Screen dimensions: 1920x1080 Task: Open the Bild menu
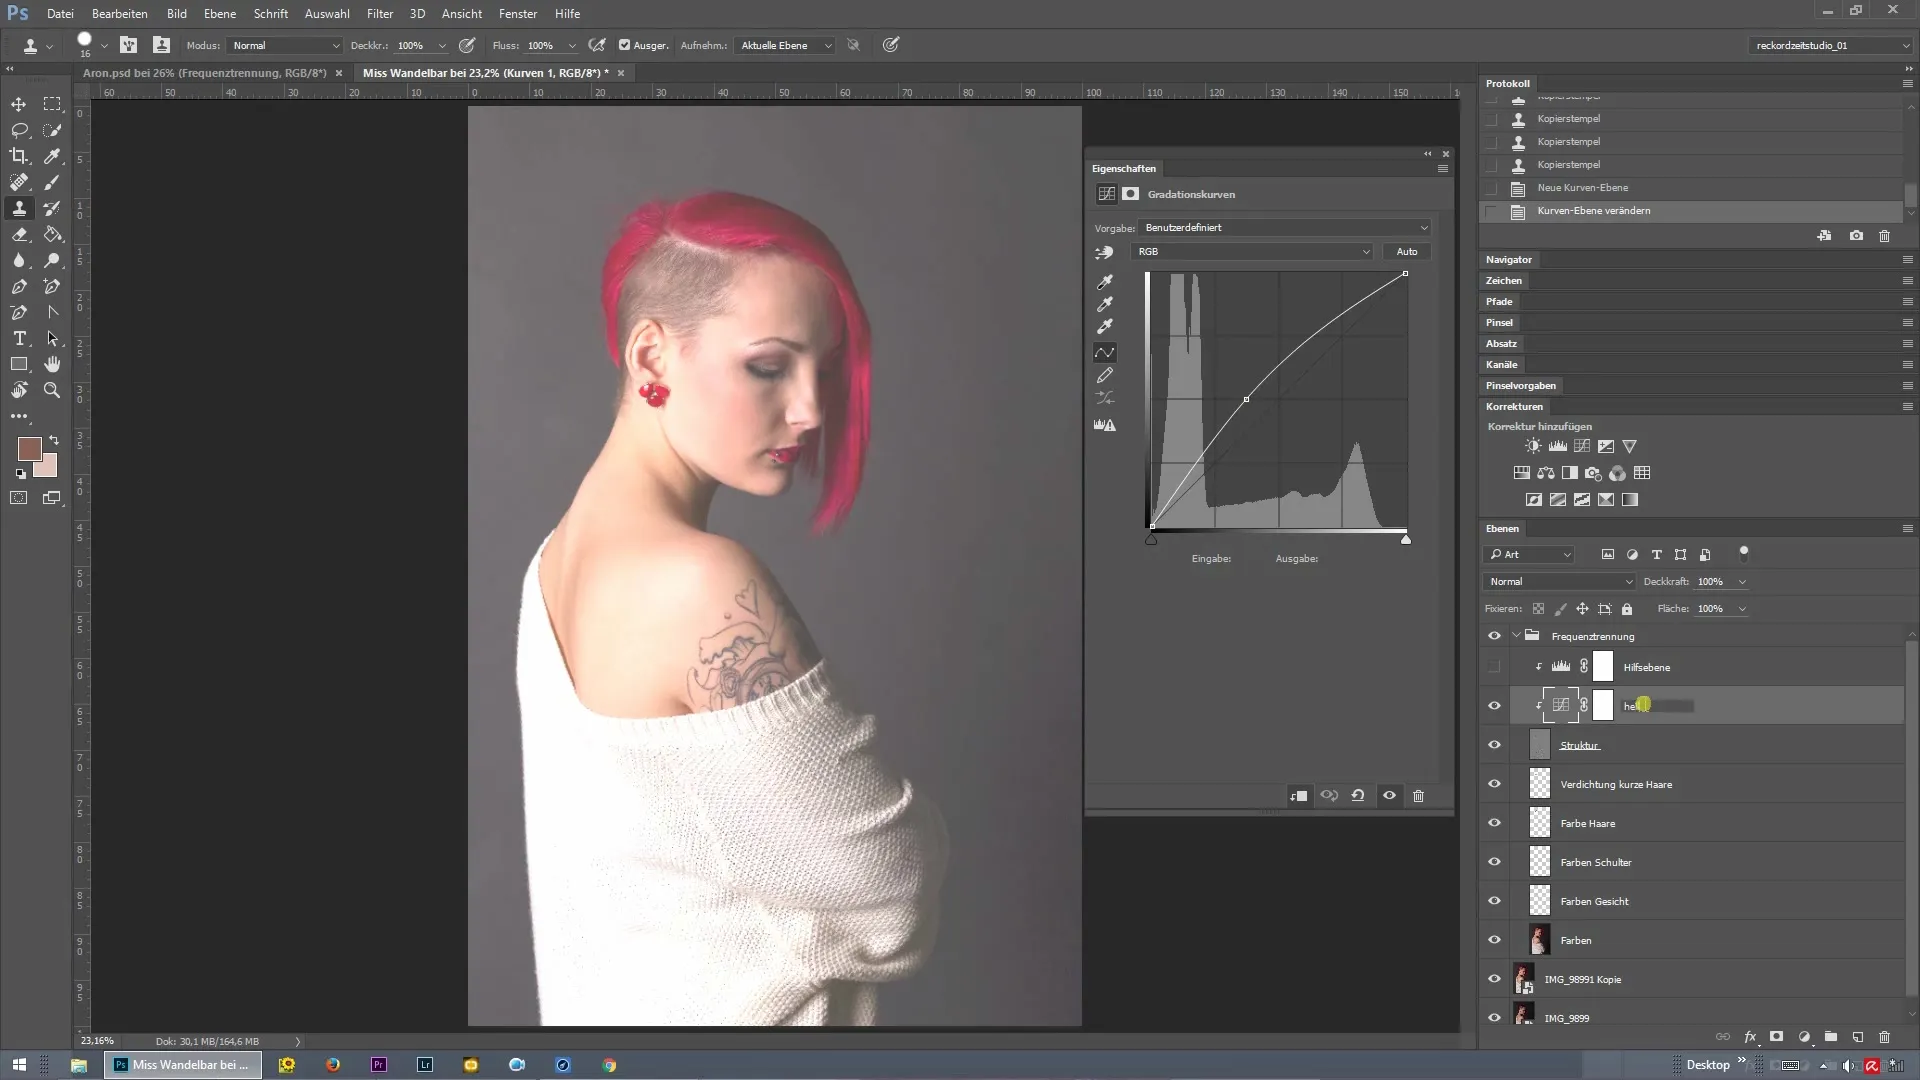[176, 14]
